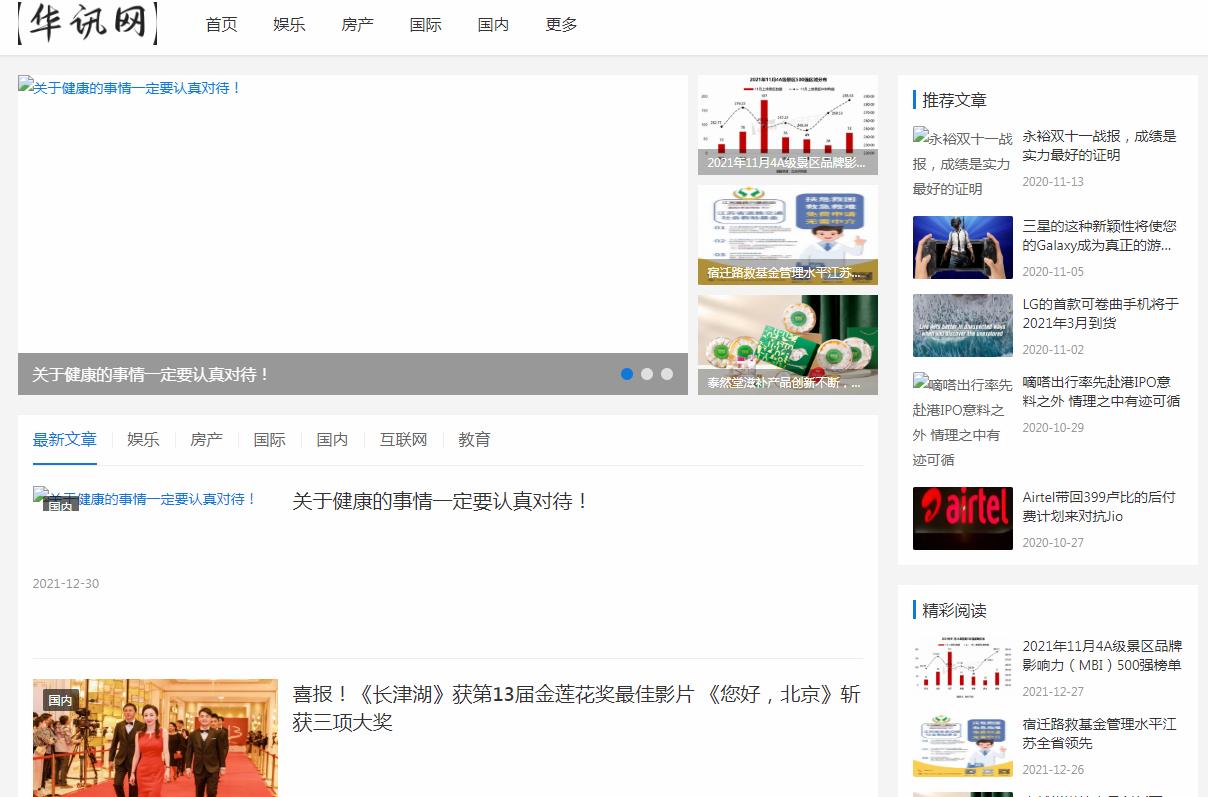Open the LG的首款可卷曲手机 article
Viewport: 1208px width, 797px height.
1101,314
